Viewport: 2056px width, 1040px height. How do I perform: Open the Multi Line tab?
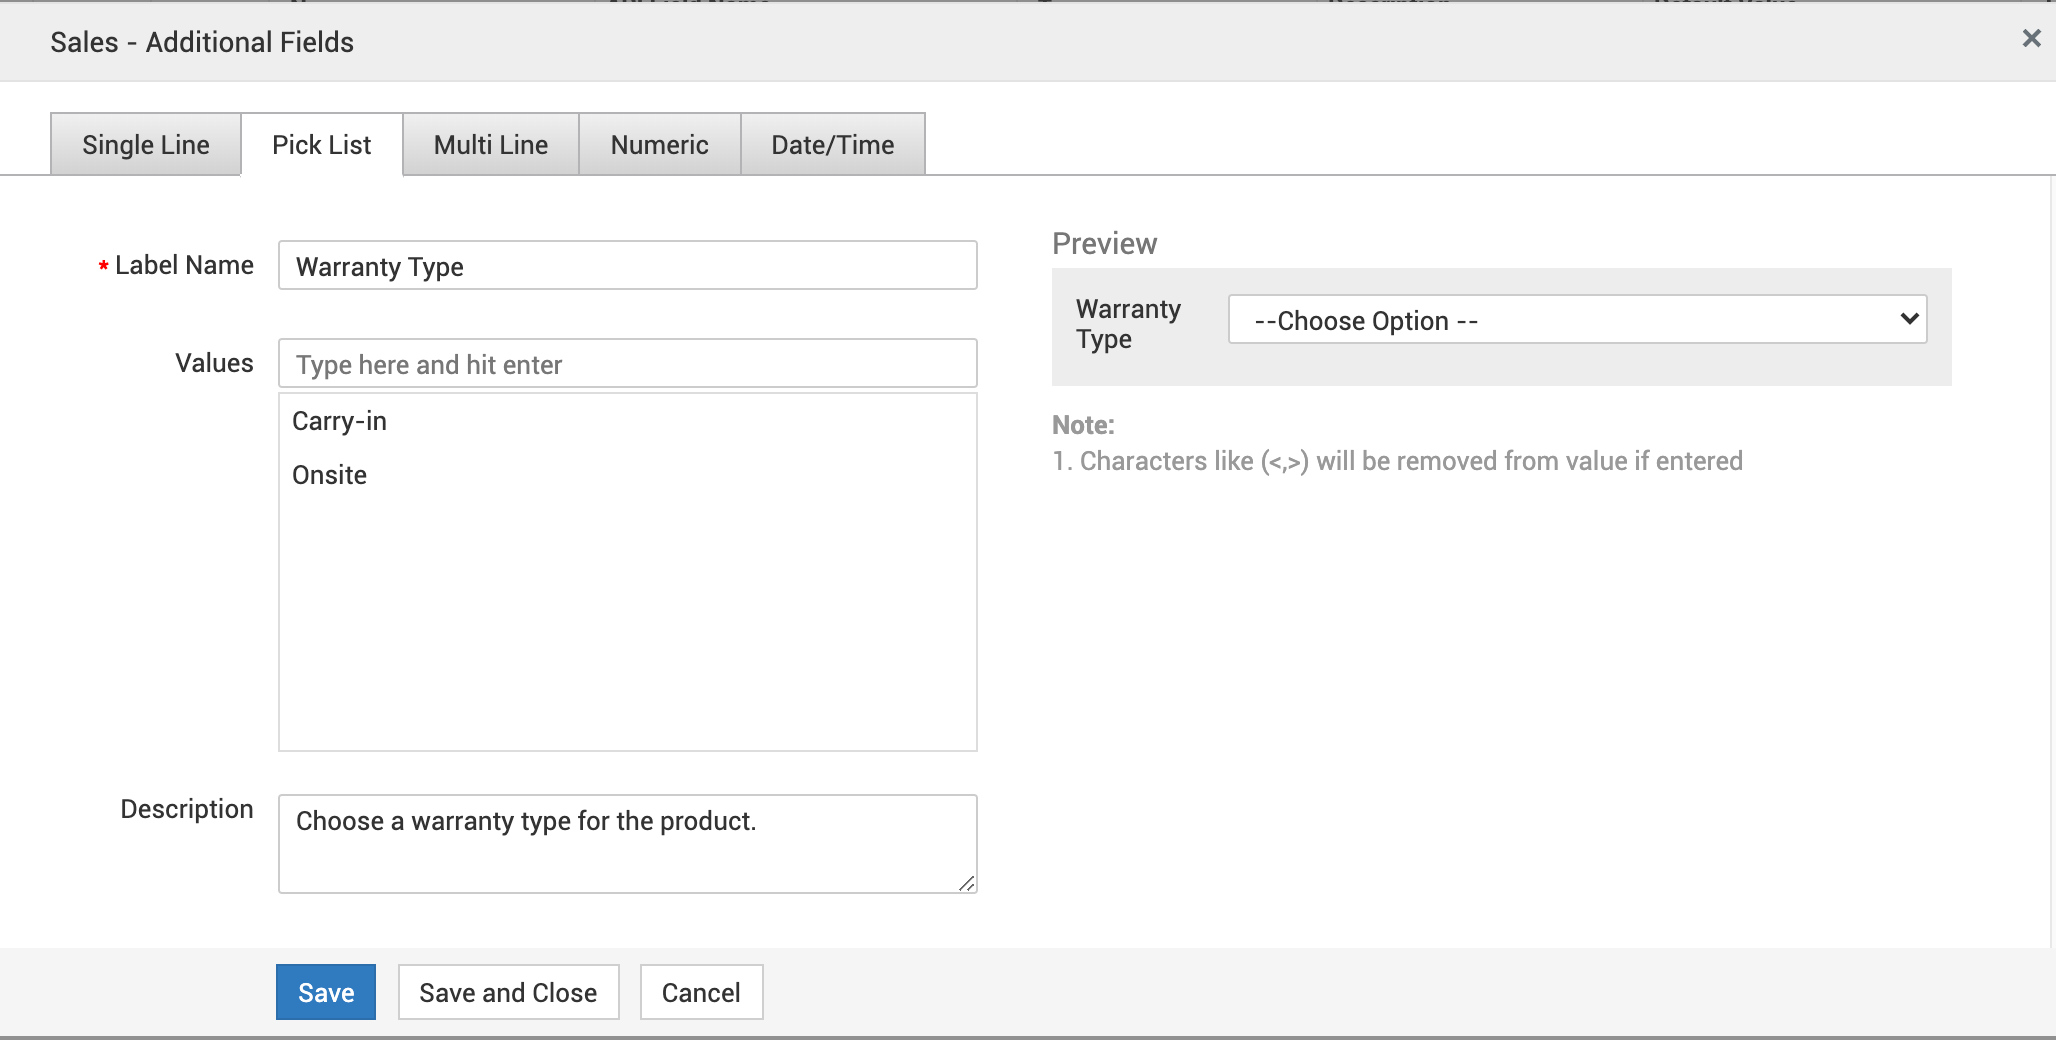point(490,145)
